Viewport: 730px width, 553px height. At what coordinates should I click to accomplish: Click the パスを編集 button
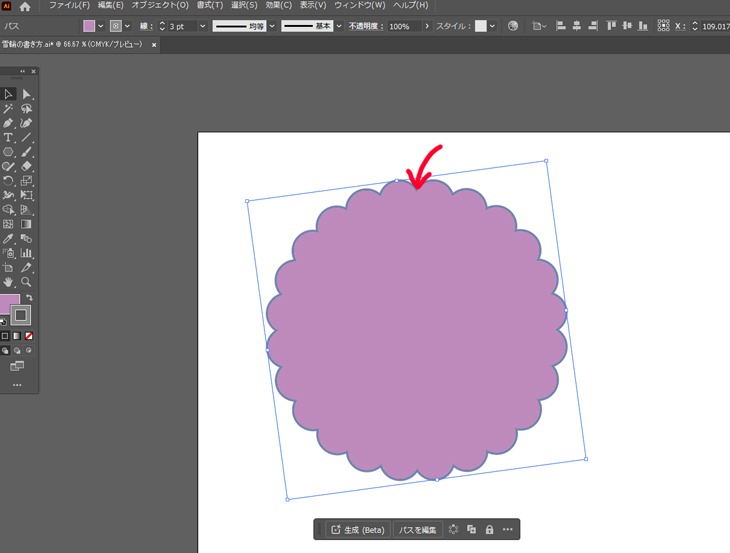tap(418, 529)
